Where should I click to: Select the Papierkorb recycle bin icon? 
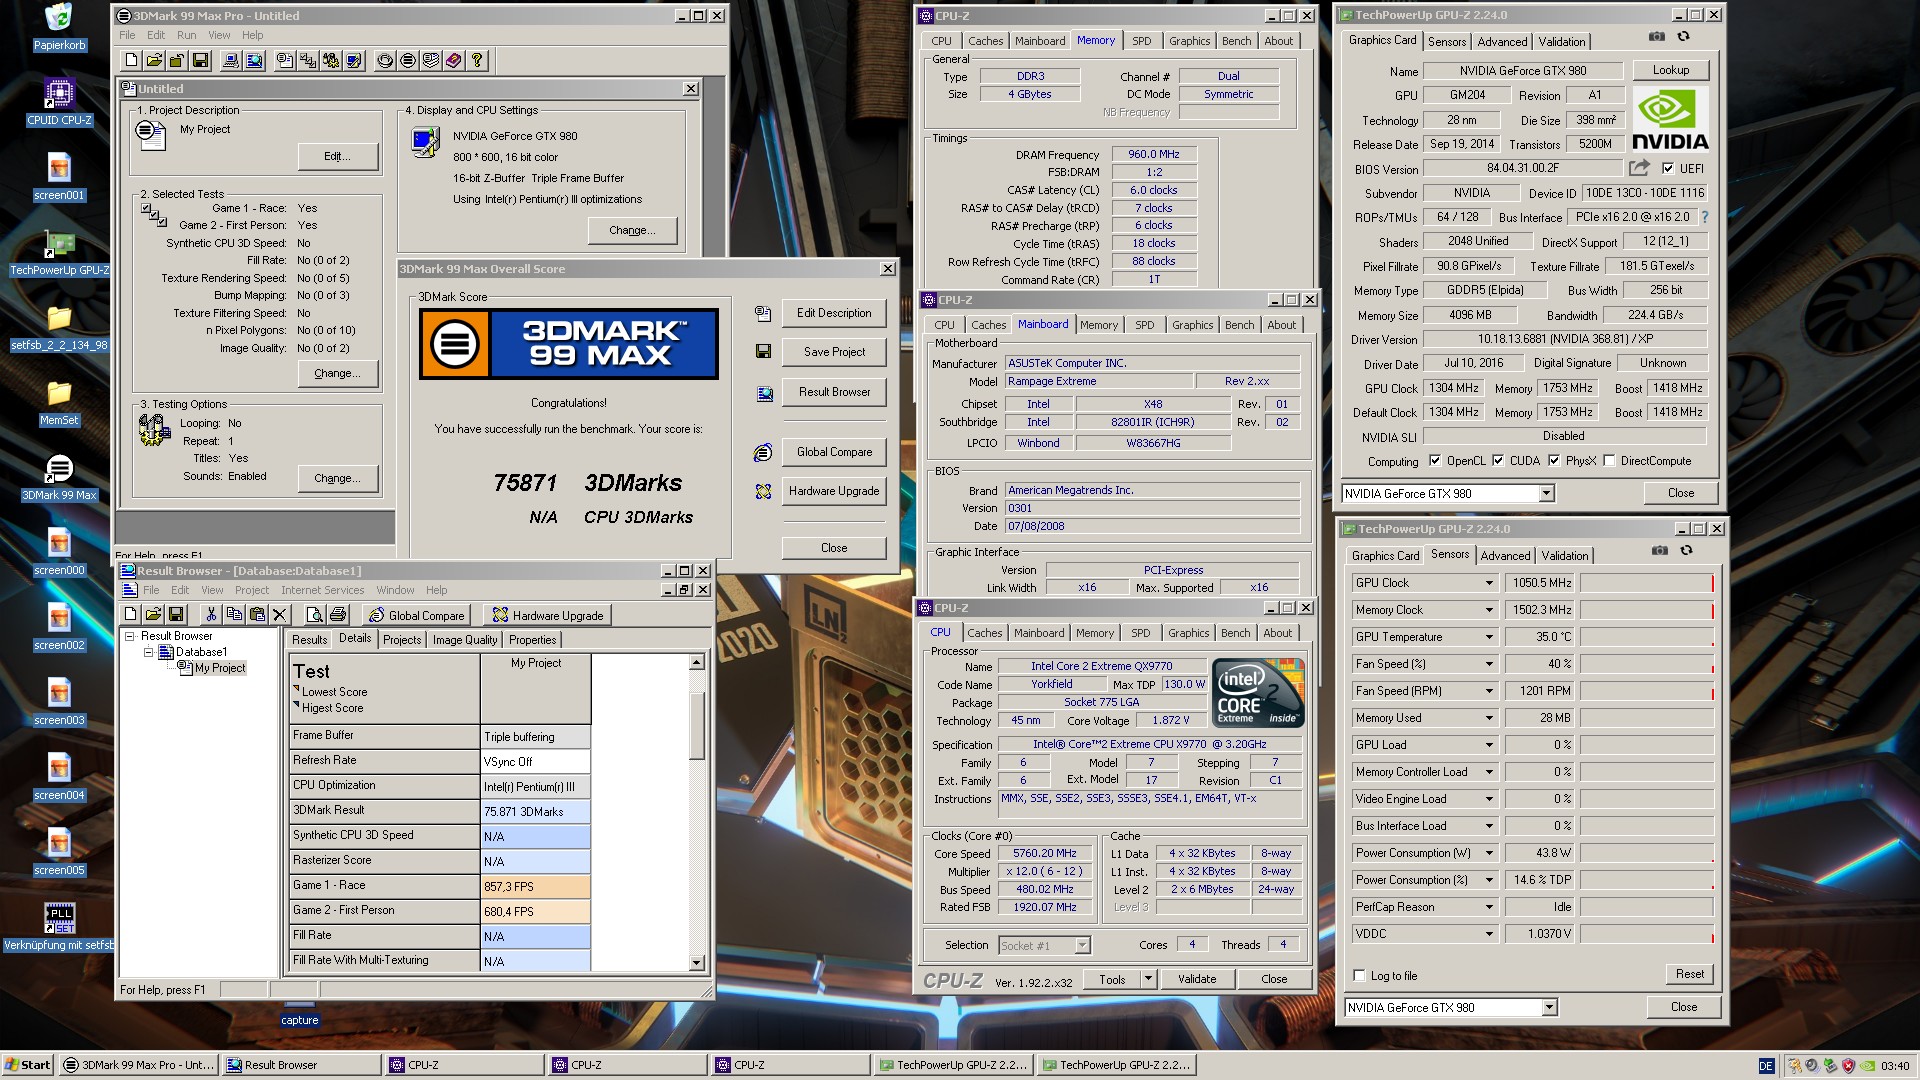(59, 26)
